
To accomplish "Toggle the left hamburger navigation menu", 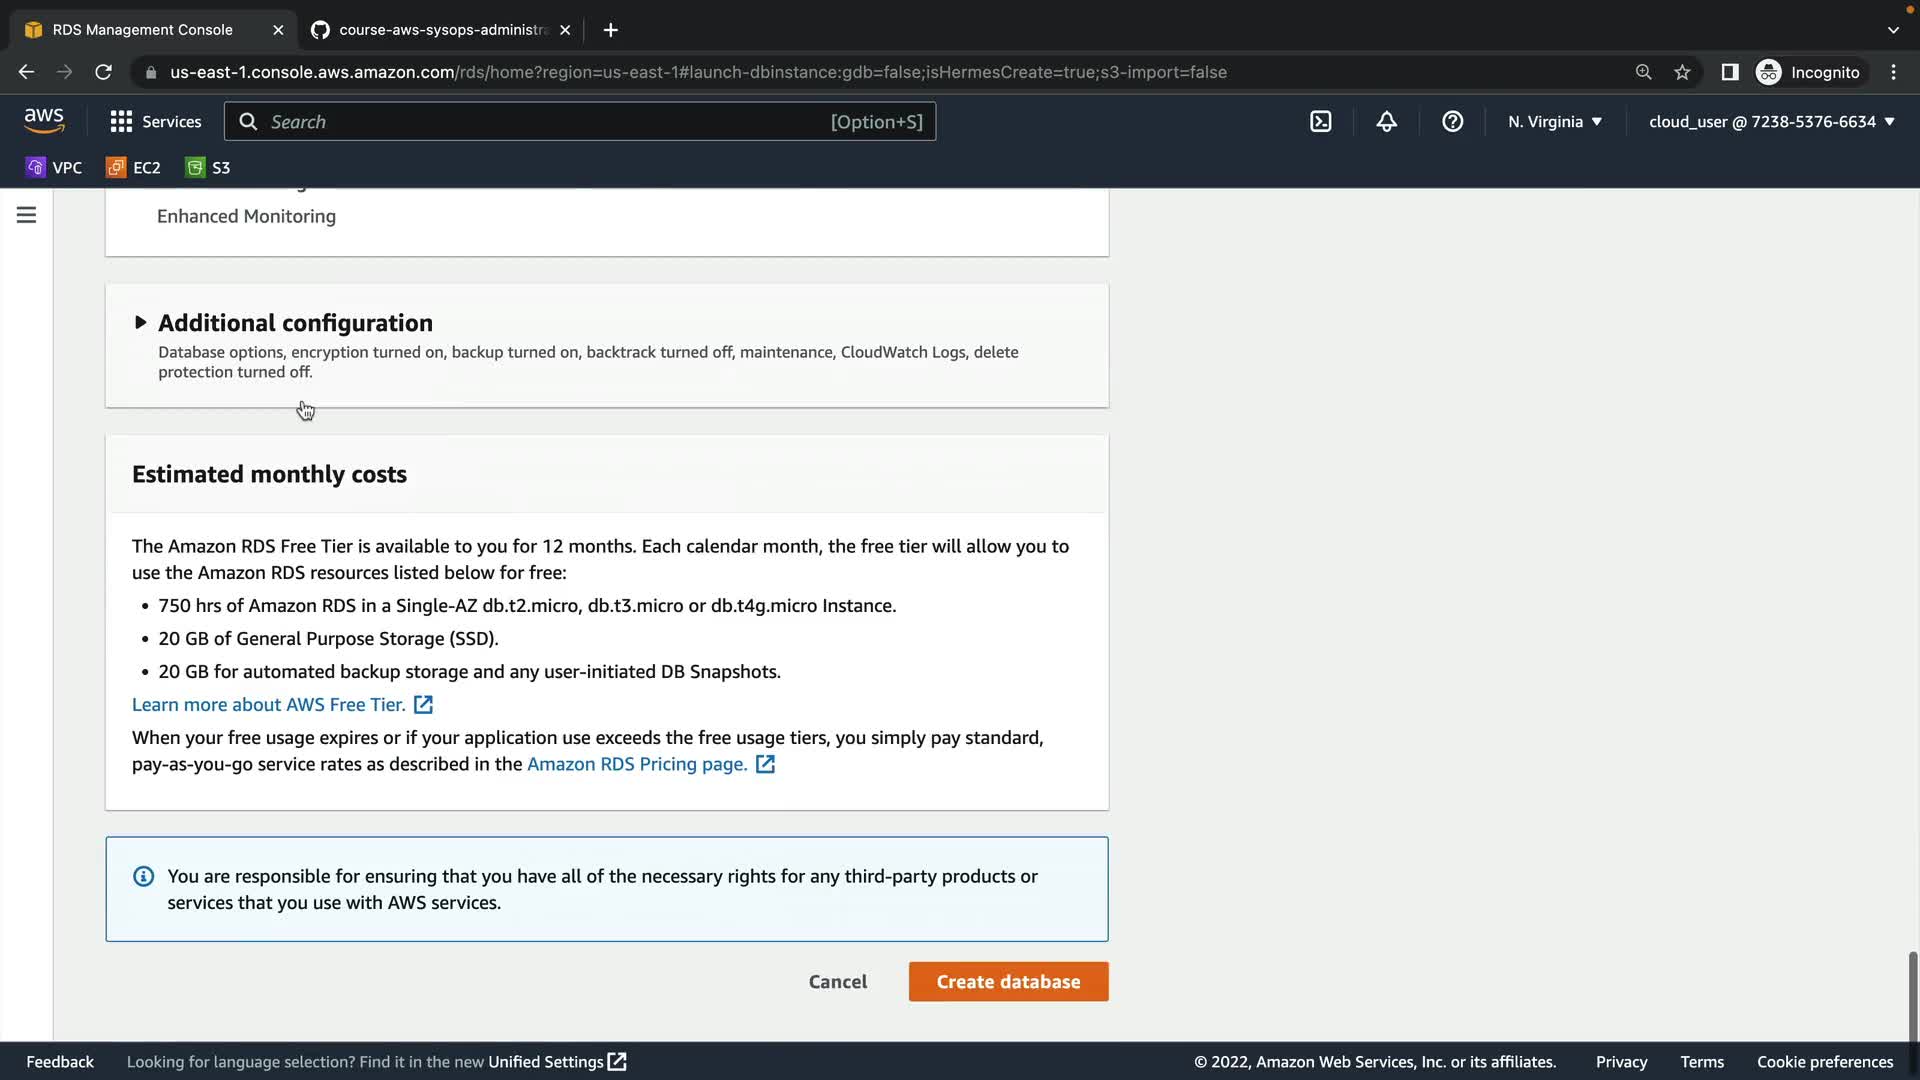I will (x=26, y=215).
